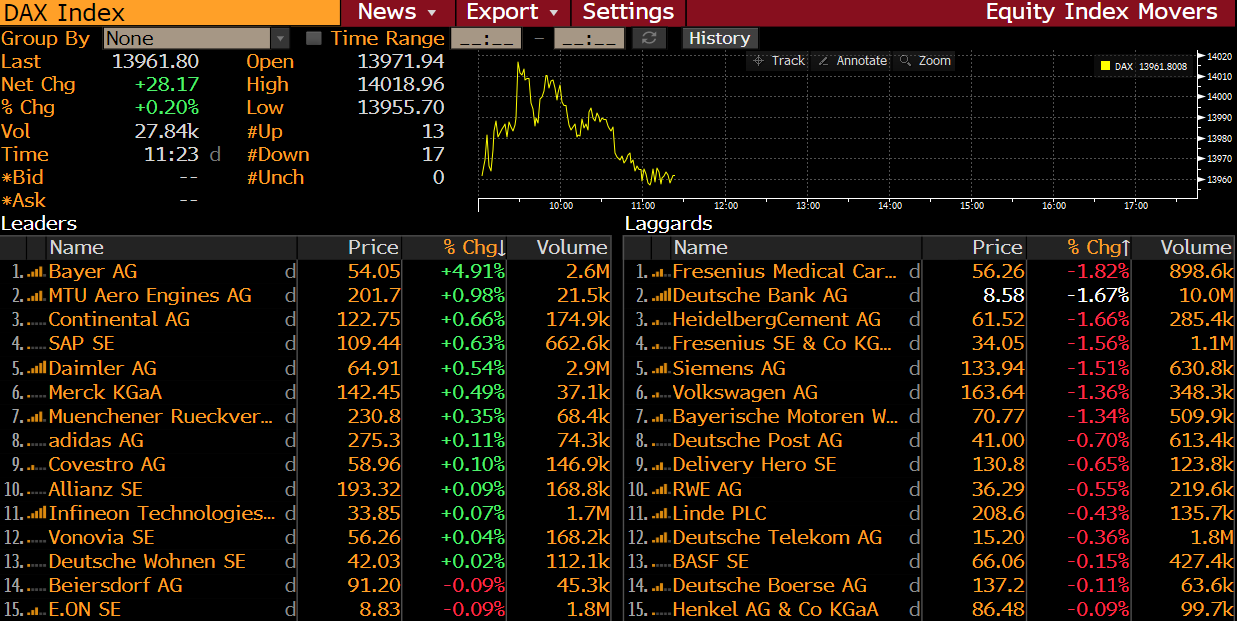The width and height of the screenshot is (1237, 621).
Task: Activate the Zoom chart tool
Action: click(x=925, y=61)
